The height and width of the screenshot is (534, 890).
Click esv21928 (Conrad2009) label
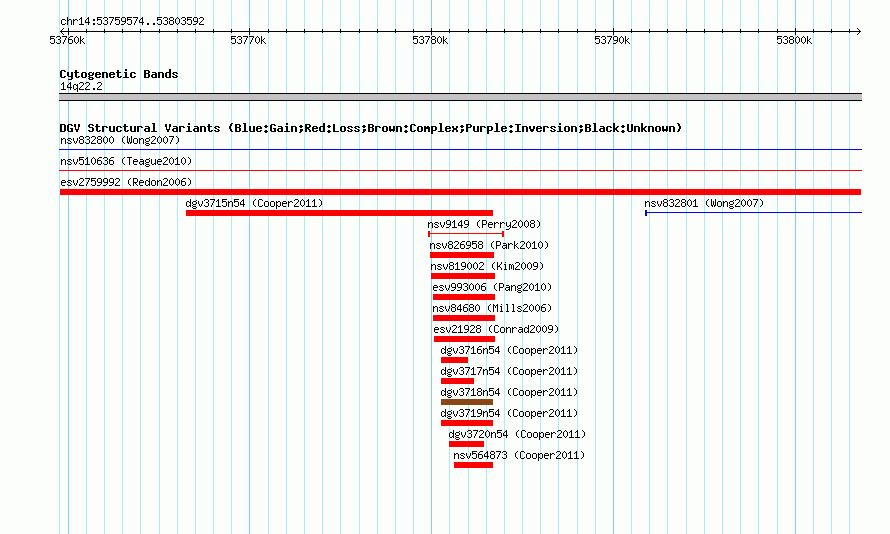(496, 329)
